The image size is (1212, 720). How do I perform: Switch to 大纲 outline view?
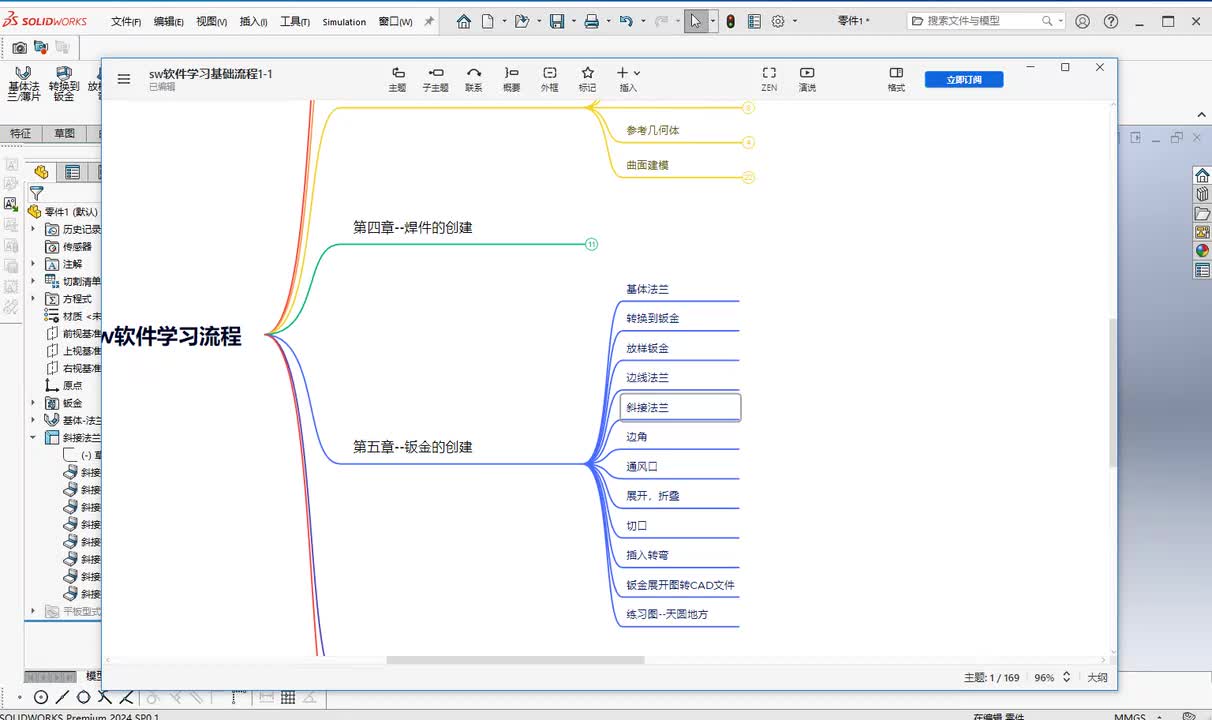1097,677
